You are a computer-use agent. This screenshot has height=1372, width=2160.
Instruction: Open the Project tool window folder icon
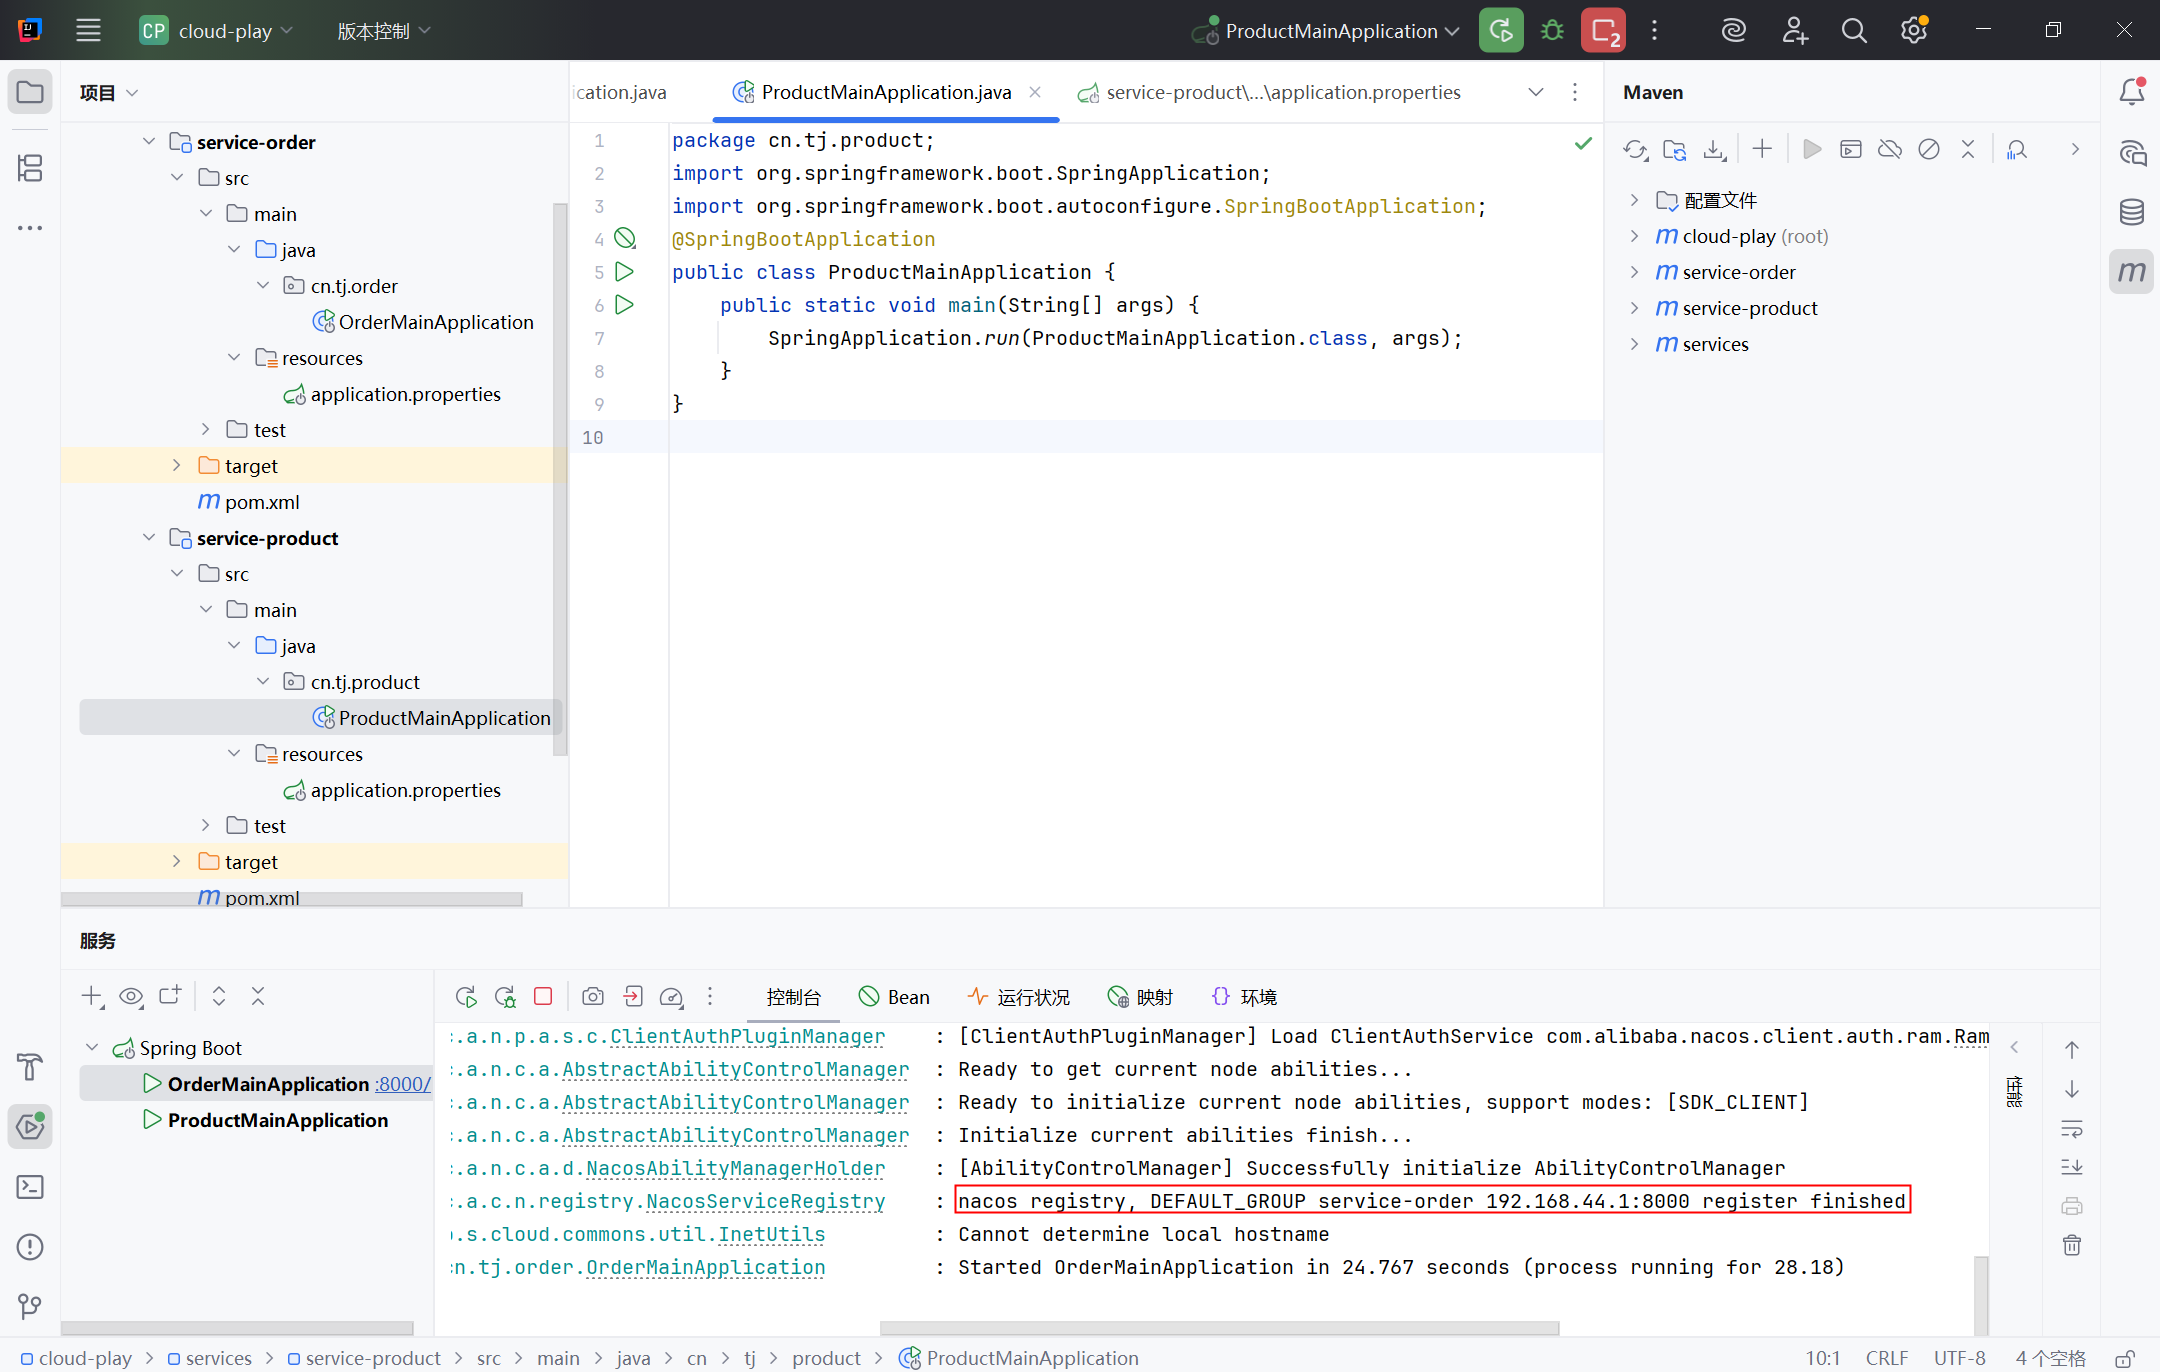tap(30, 93)
